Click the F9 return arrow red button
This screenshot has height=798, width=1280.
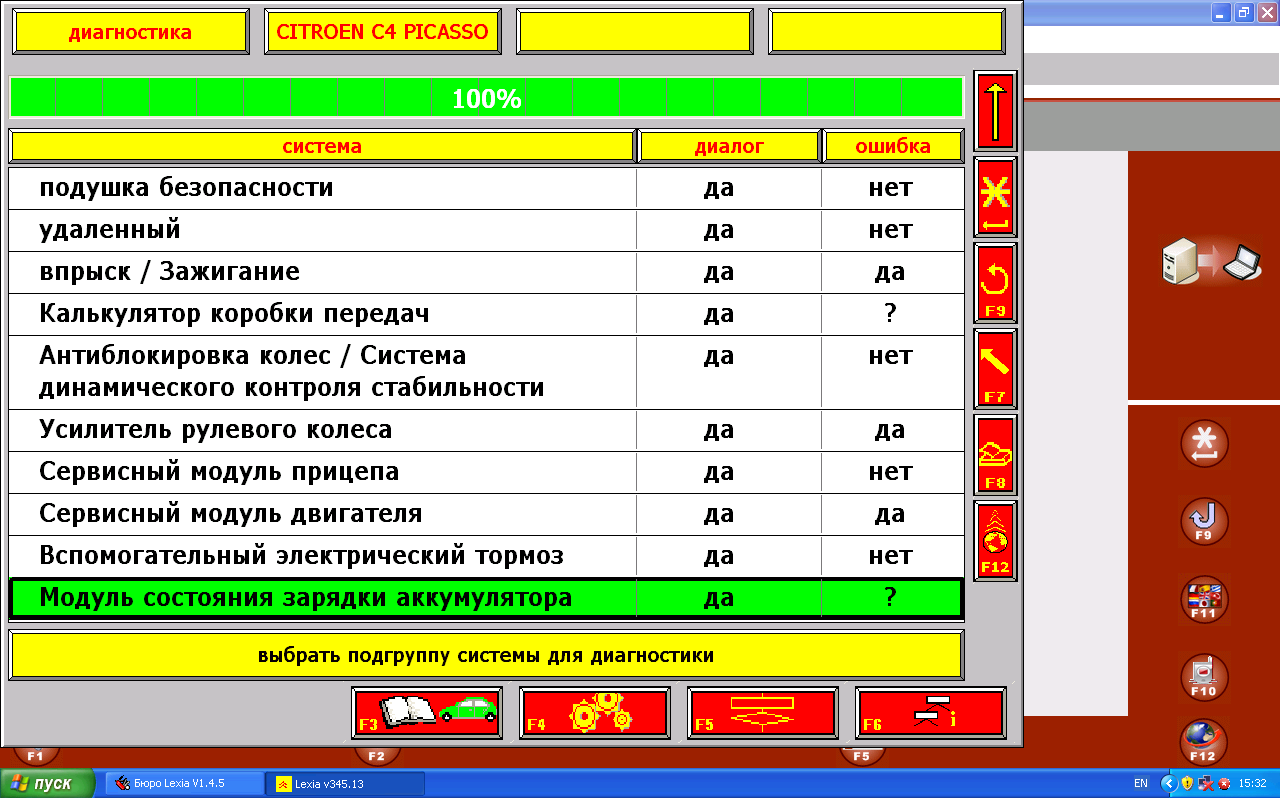(x=995, y=283)
